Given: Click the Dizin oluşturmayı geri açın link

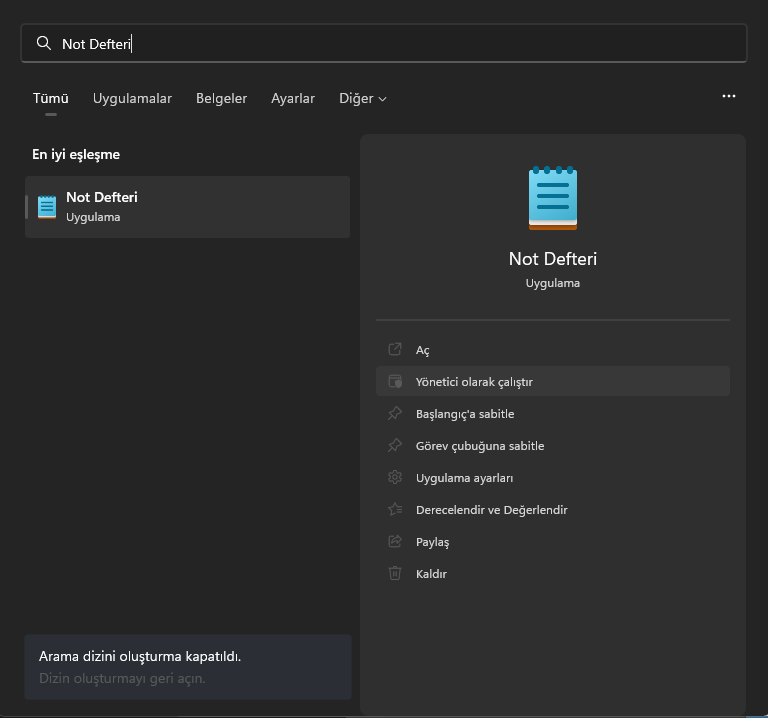Looking at the screenshot, I should (122, 678).
